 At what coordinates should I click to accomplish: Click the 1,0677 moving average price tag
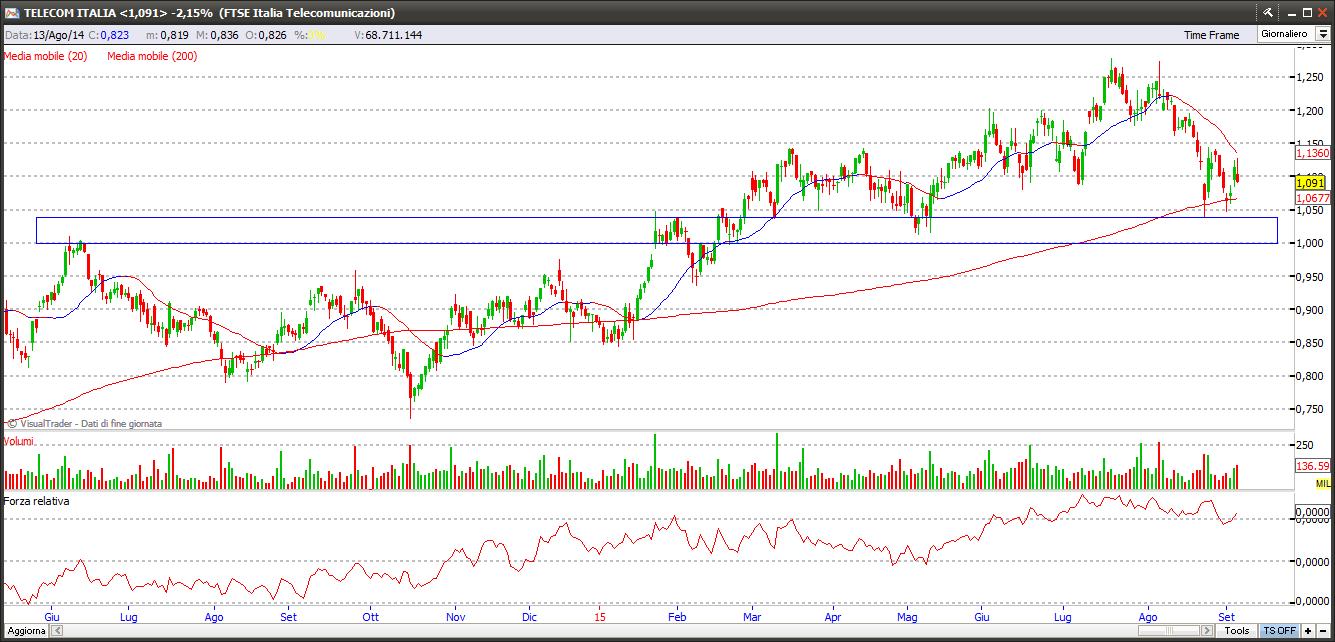click(x=1312, y=198)
